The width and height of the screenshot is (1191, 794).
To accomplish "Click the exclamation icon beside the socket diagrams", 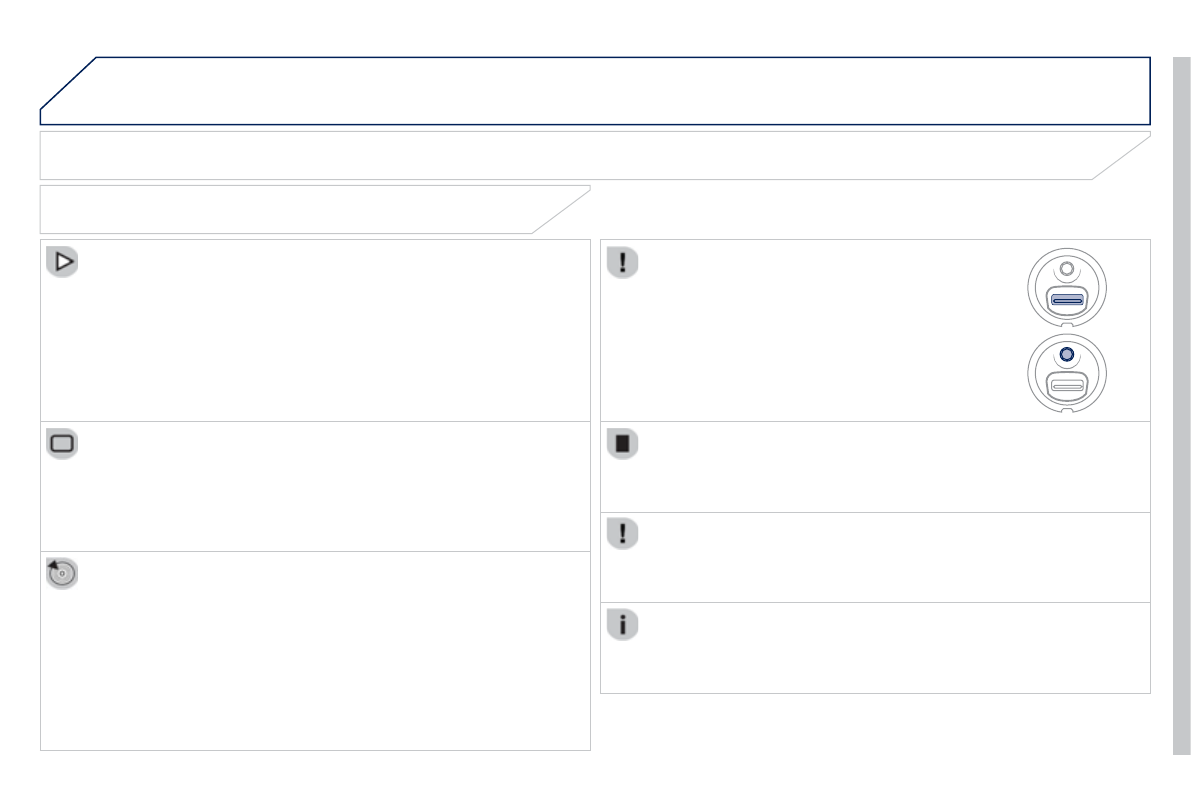I will tap(623, 263).
